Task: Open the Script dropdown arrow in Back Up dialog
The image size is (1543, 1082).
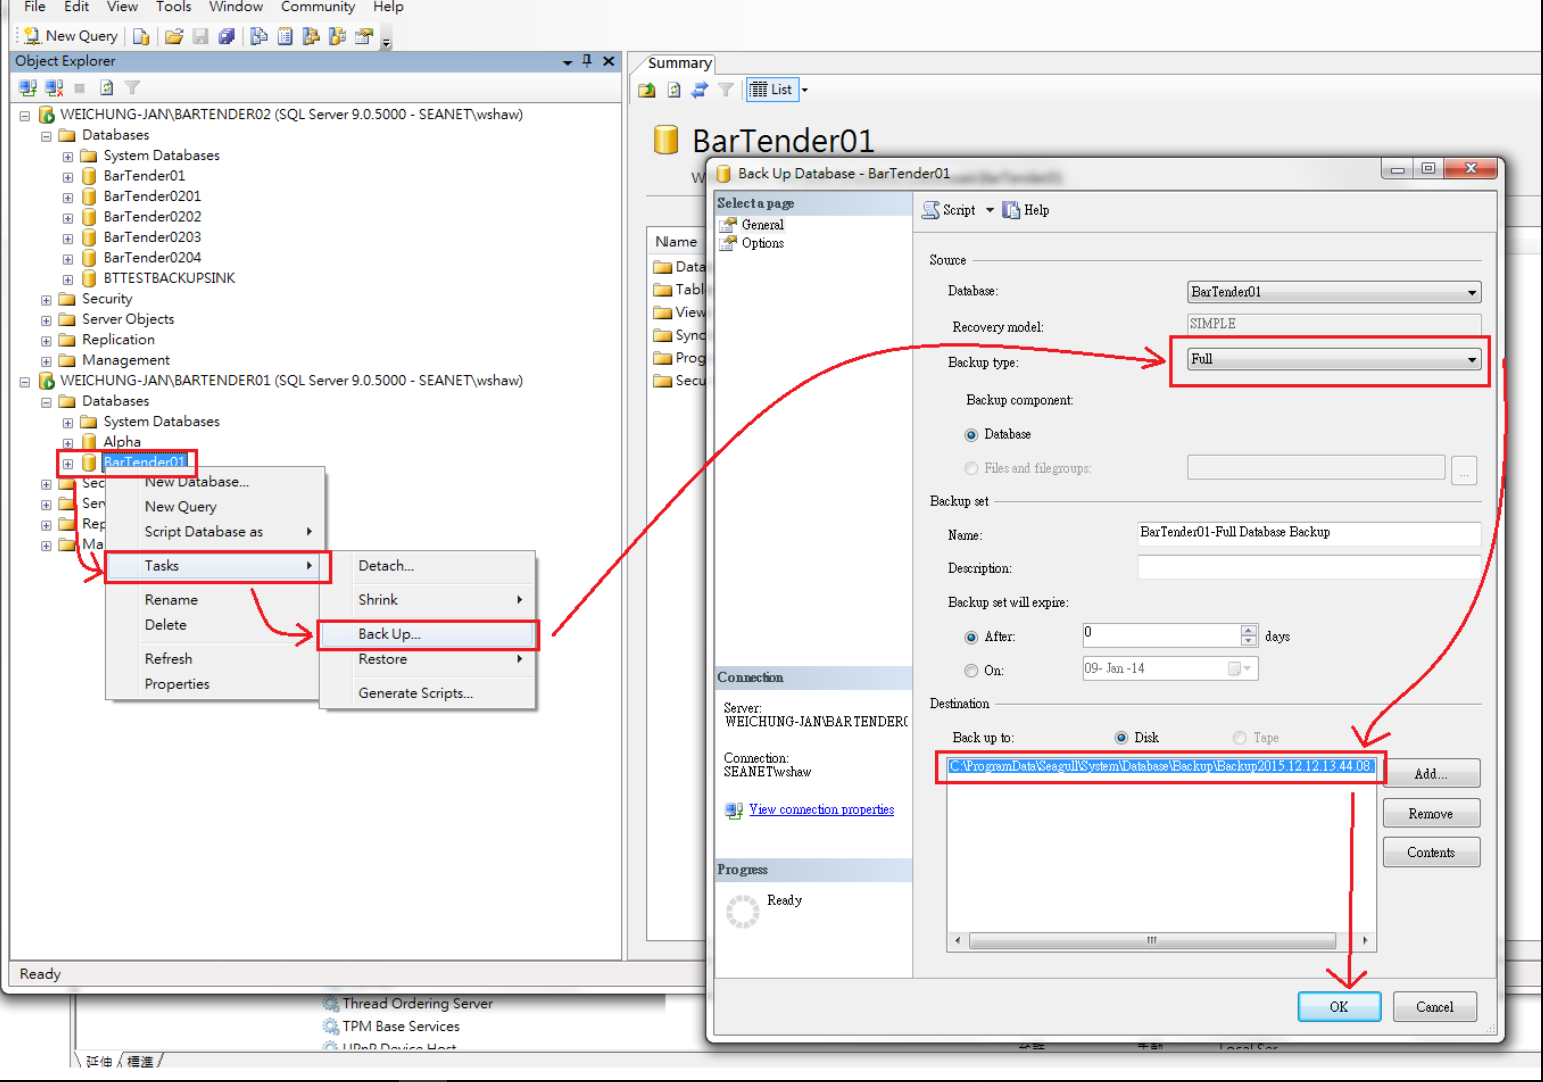Action: tap(990, 210)
